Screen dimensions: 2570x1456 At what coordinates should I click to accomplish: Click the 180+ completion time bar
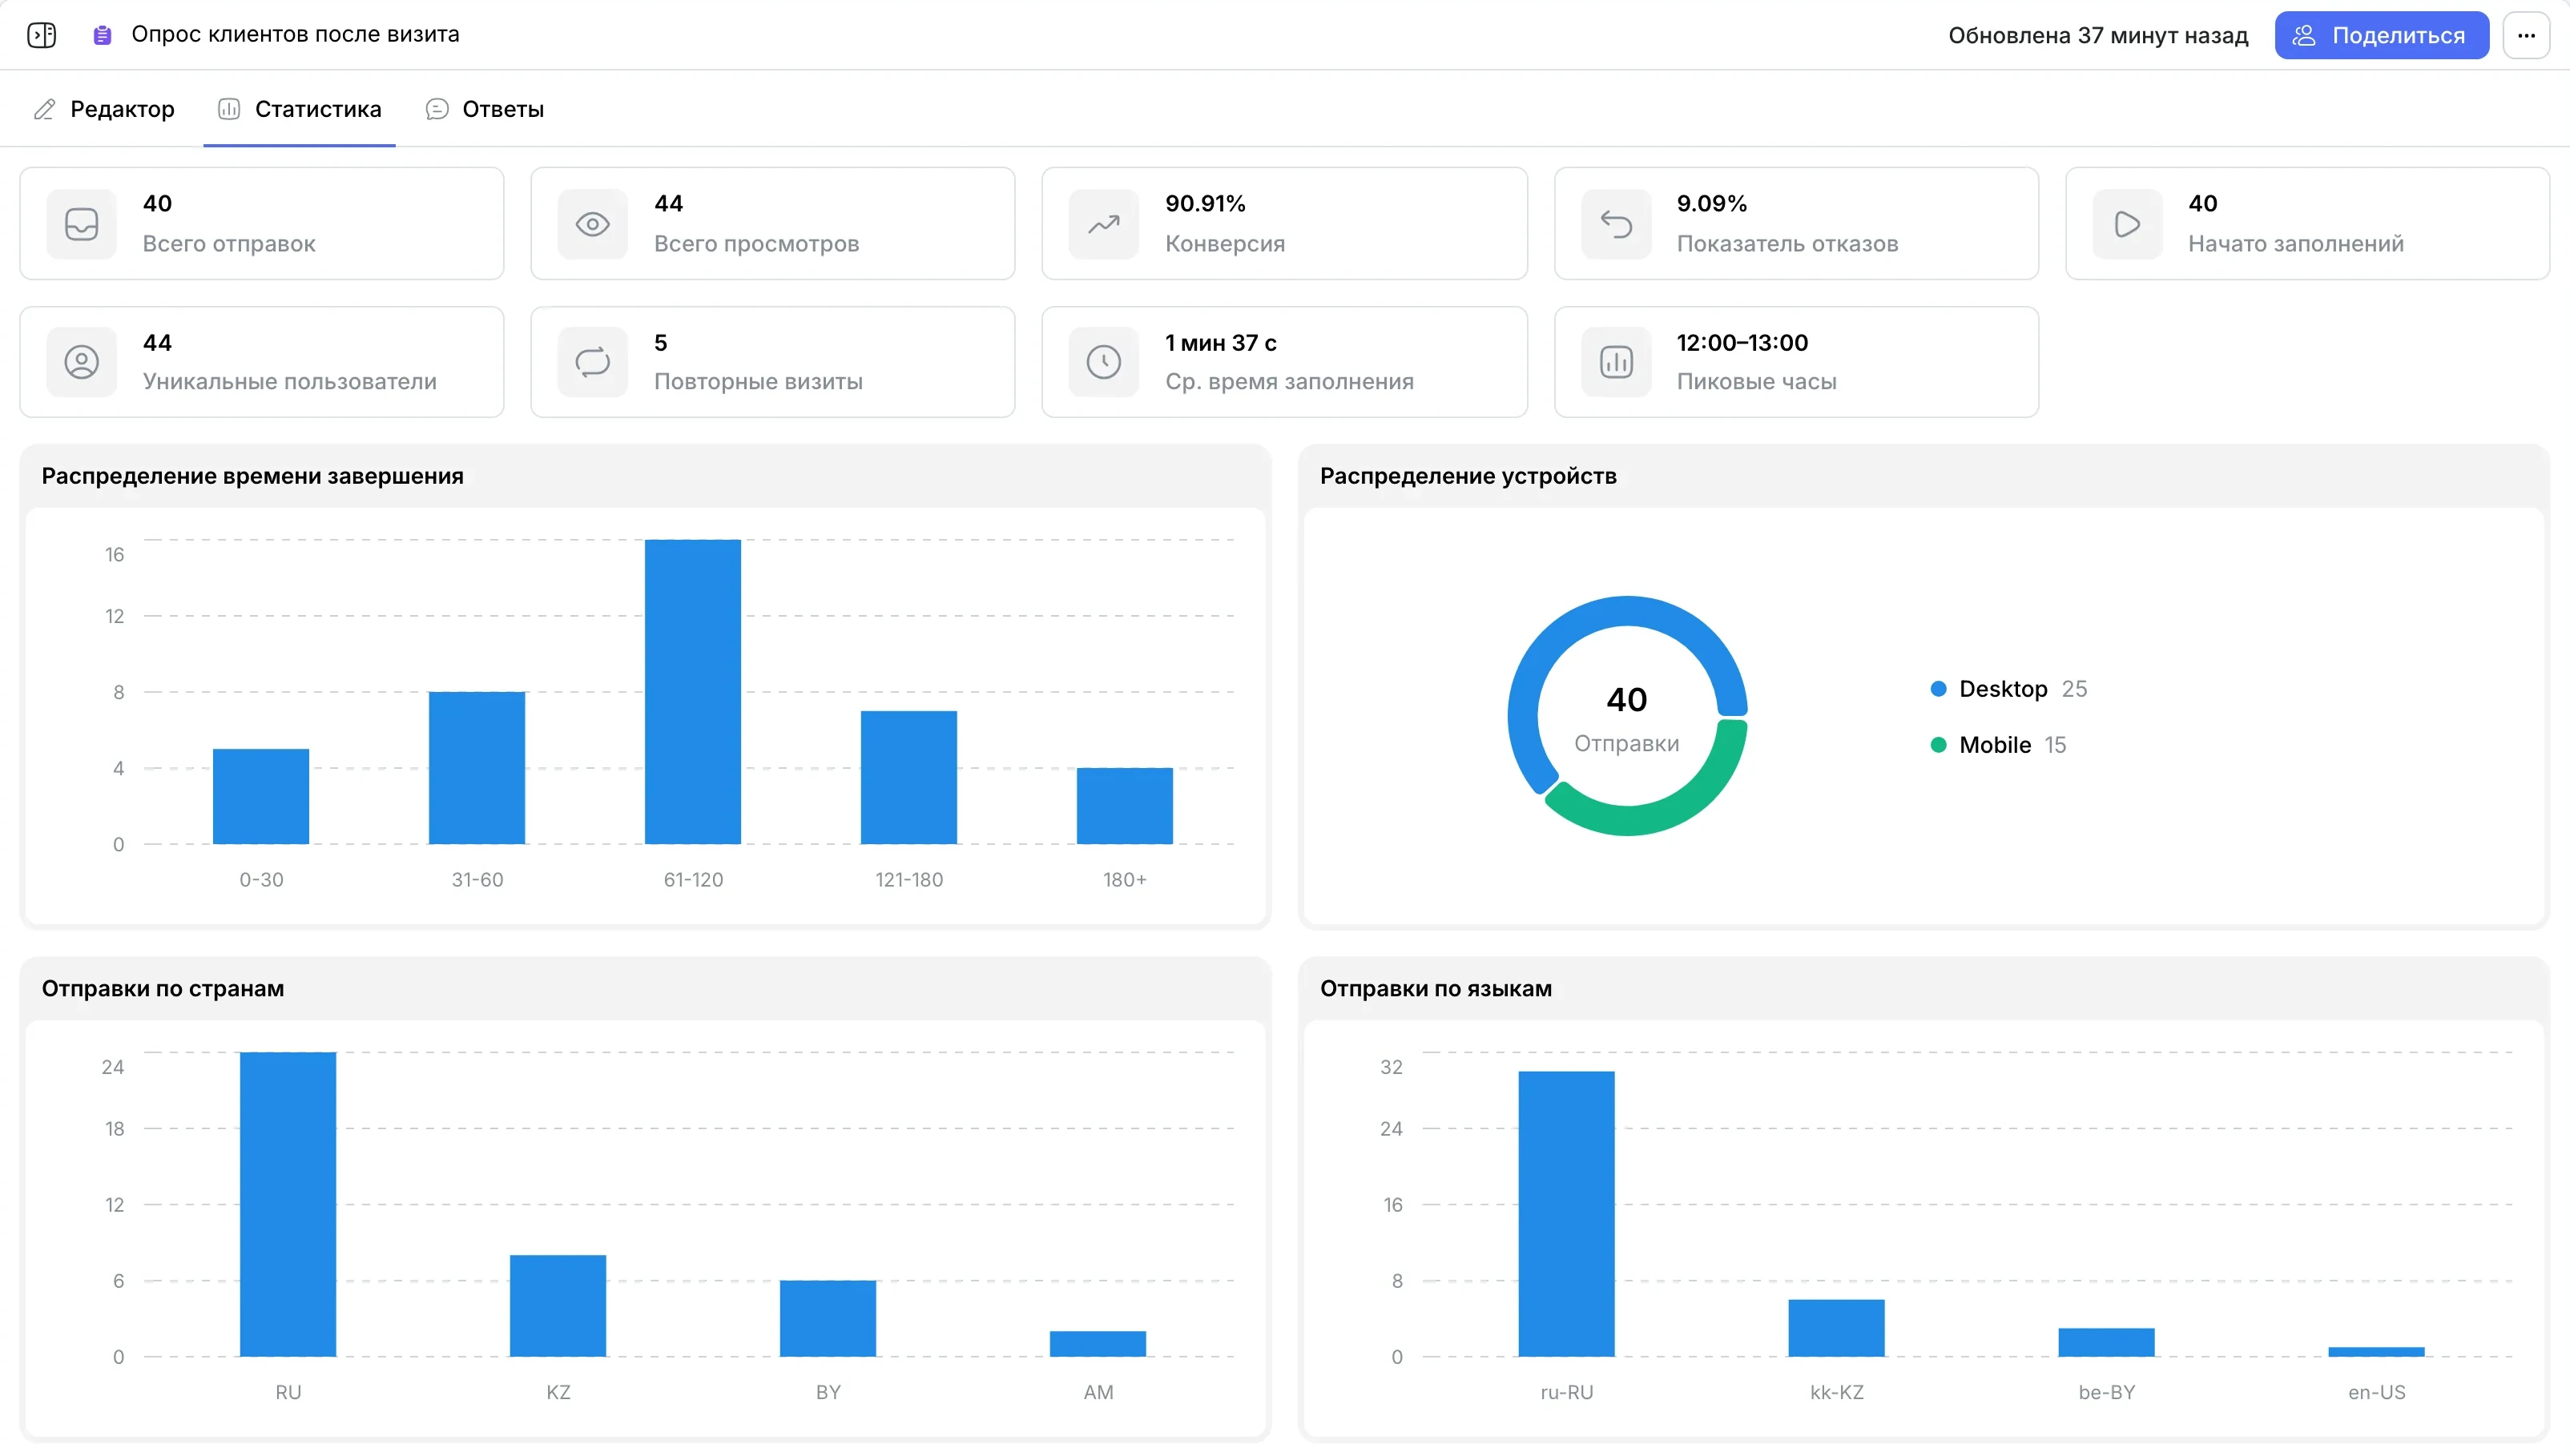pyautogui.click(x=1125, y=806)
